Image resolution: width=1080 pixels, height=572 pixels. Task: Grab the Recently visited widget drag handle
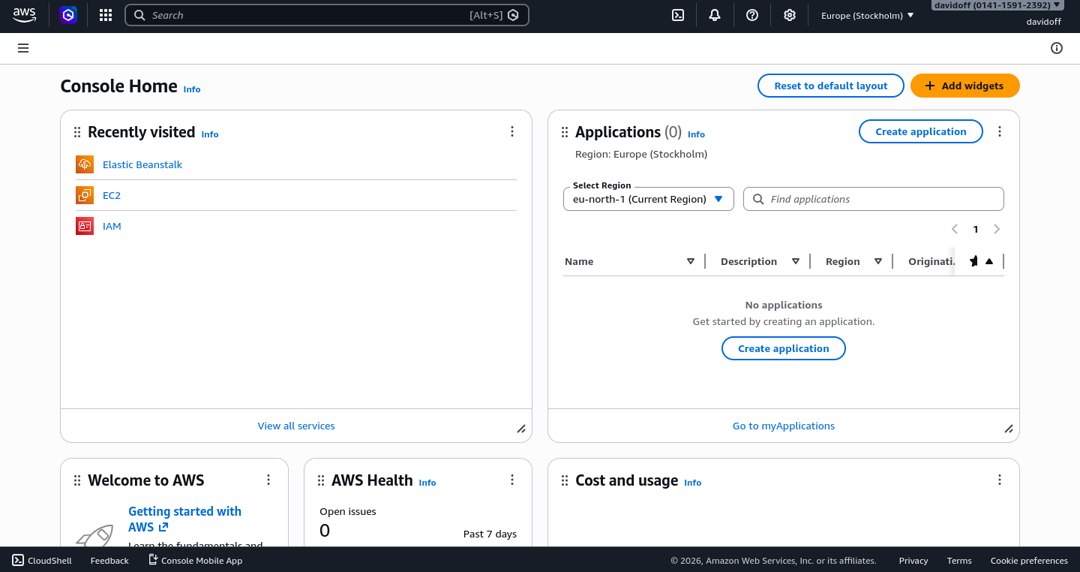pyautogui.click(x=77, y=132)
